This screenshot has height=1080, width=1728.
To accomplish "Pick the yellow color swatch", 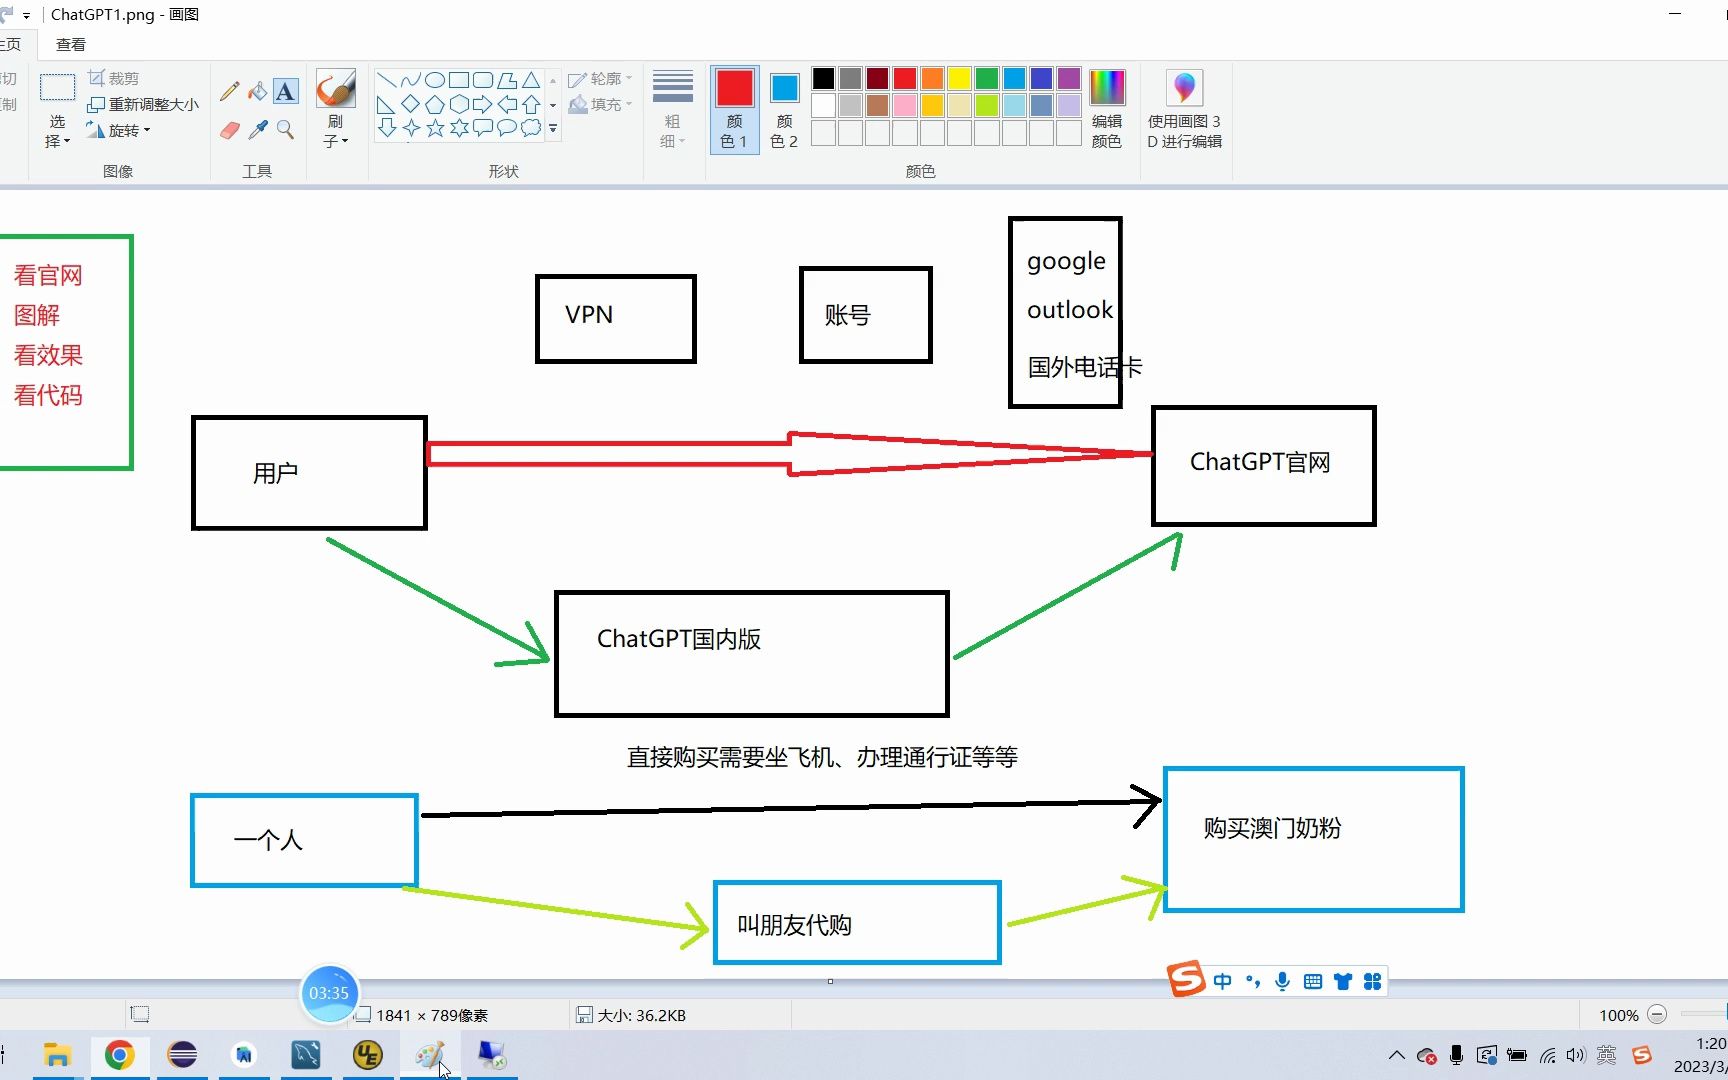I will [960, 78].
